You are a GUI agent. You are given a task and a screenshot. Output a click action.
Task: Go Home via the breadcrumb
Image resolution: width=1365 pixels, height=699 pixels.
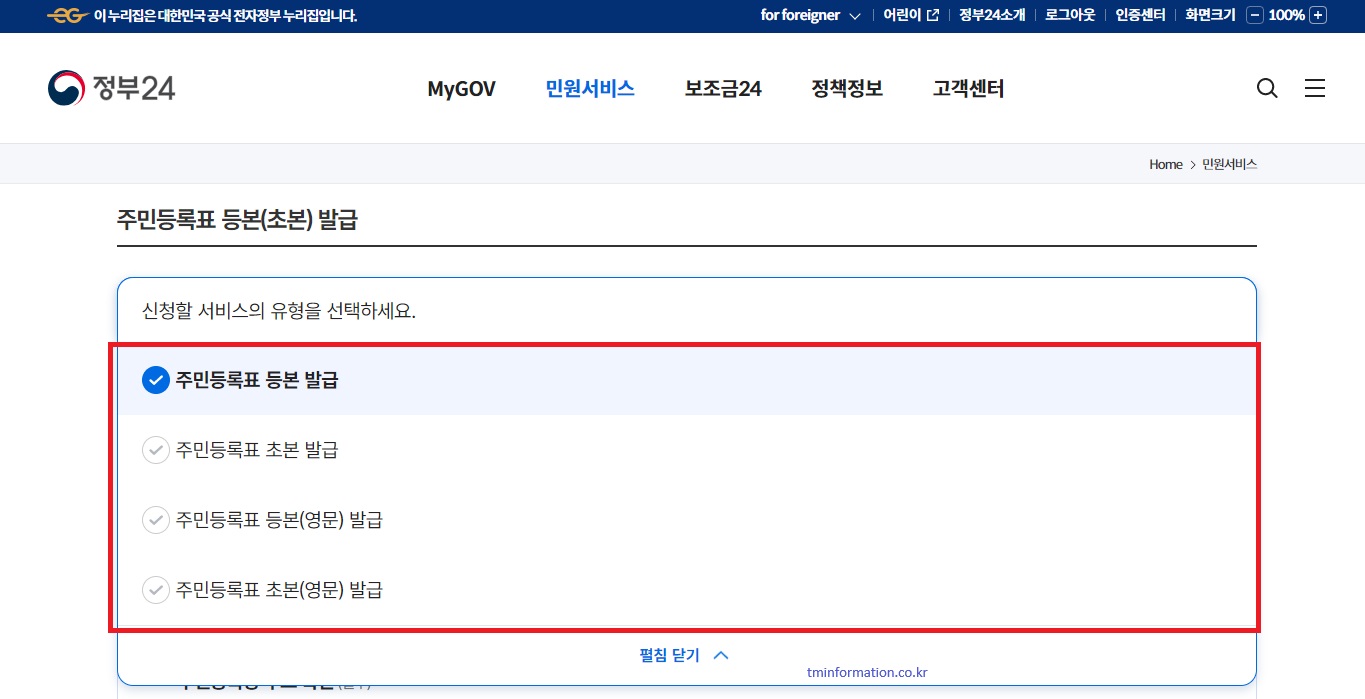point(1165,164)
